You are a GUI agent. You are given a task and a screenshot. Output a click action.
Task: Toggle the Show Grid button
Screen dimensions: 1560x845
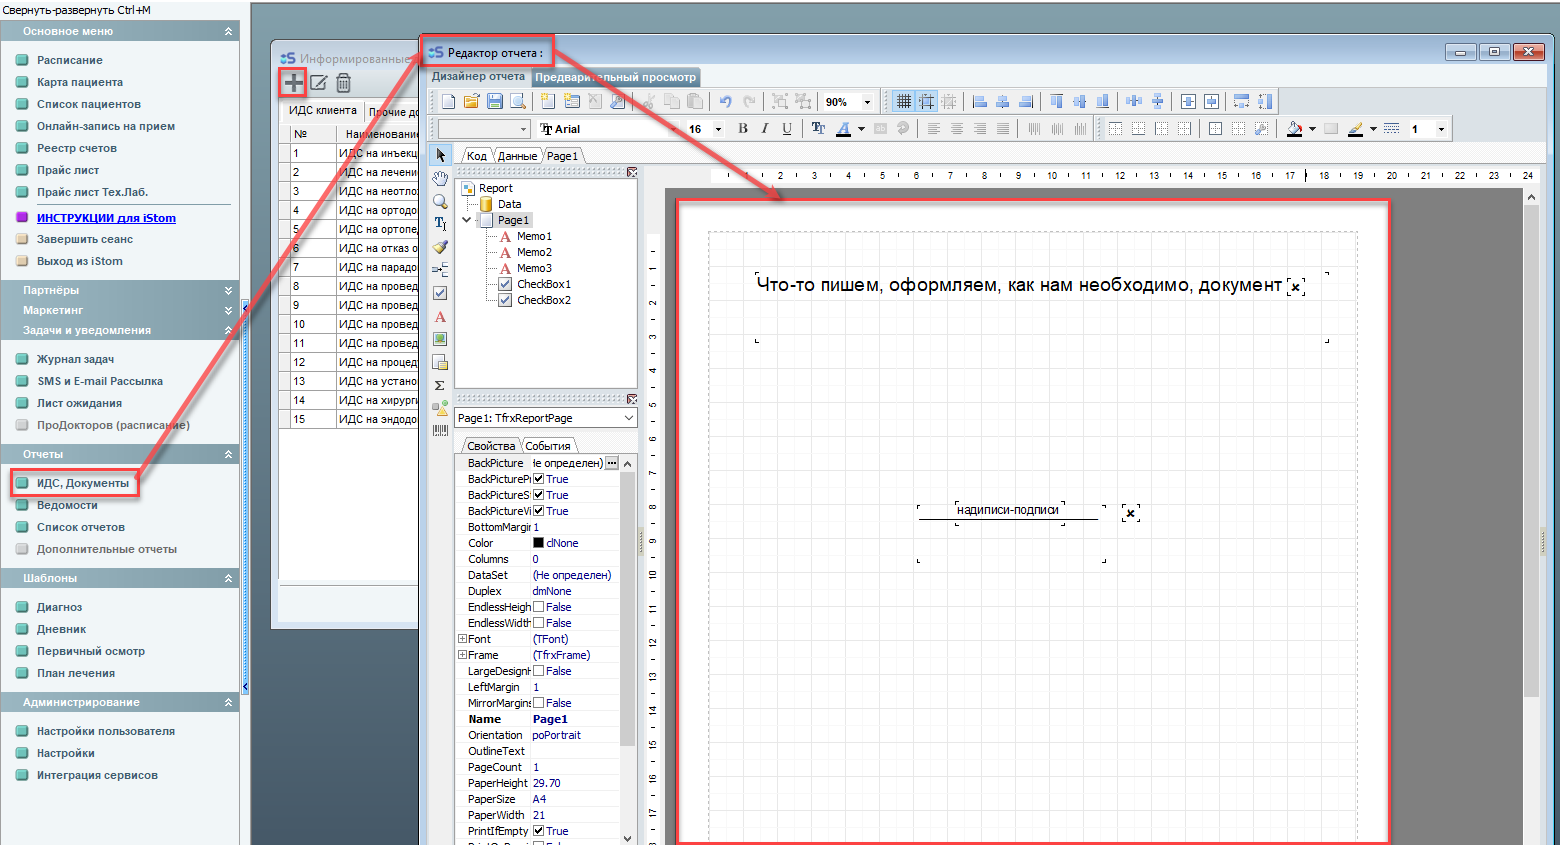pyautogui.click(x=903, y=101)
